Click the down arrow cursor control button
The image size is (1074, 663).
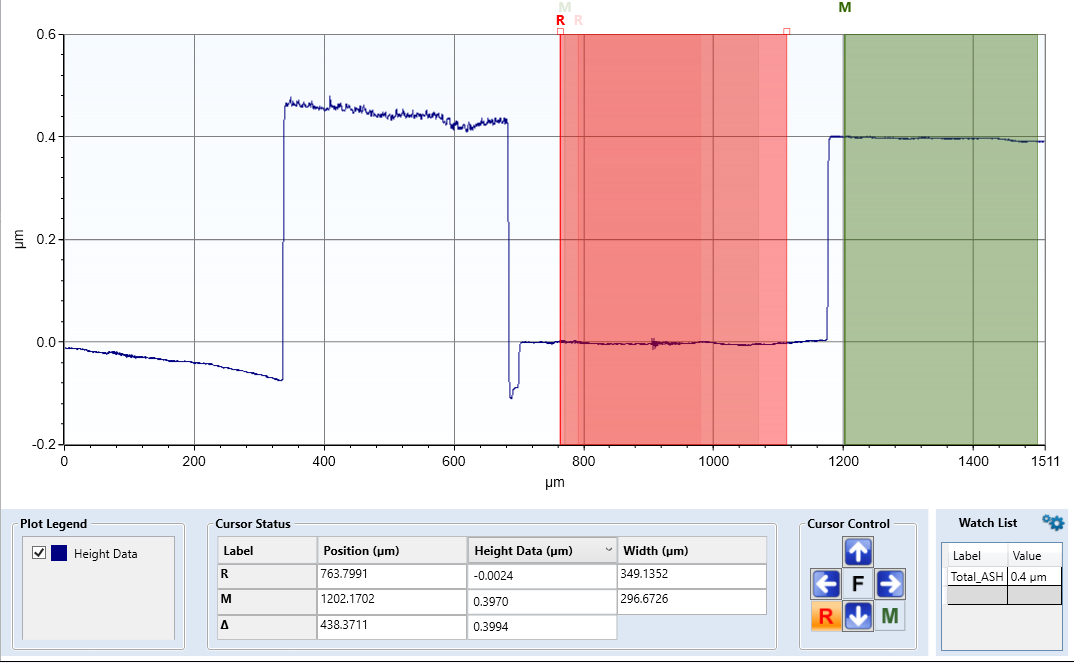click(858, 616)
